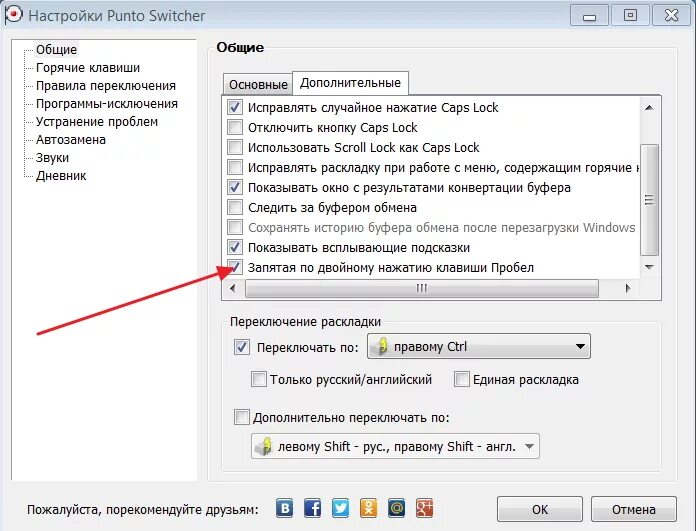The image size is (696, 531).
Task: Share via Google+ icon
Action: [424, 508]
